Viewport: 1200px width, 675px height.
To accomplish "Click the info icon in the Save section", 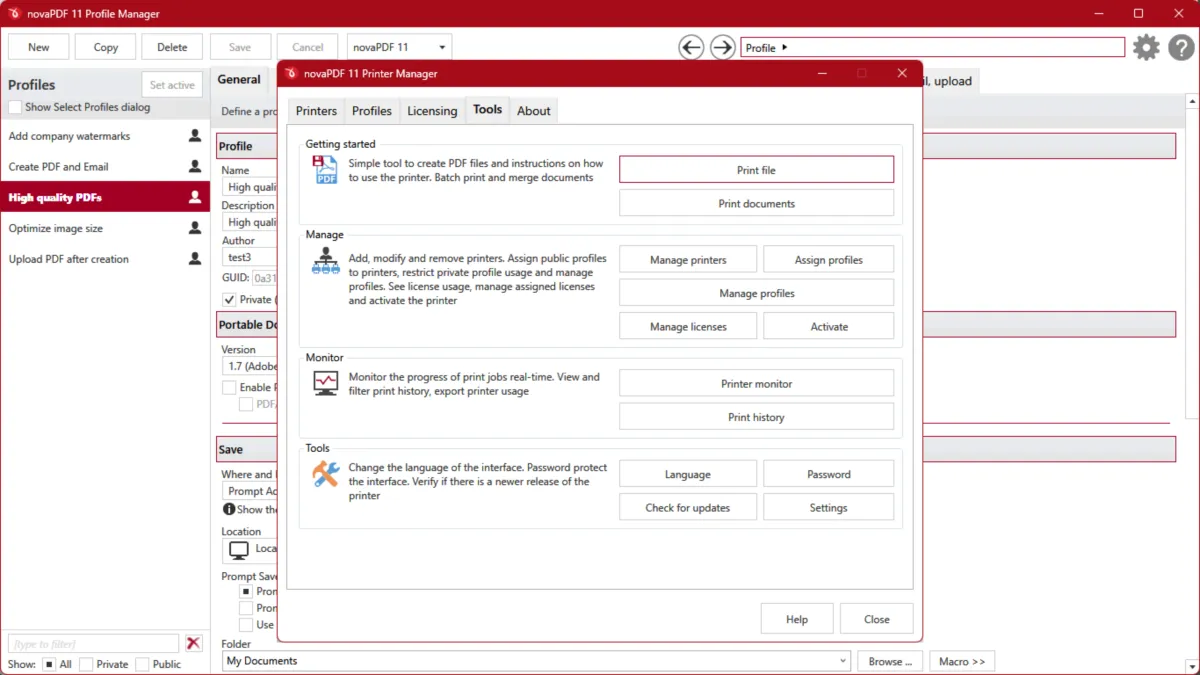I will (229, 509).
